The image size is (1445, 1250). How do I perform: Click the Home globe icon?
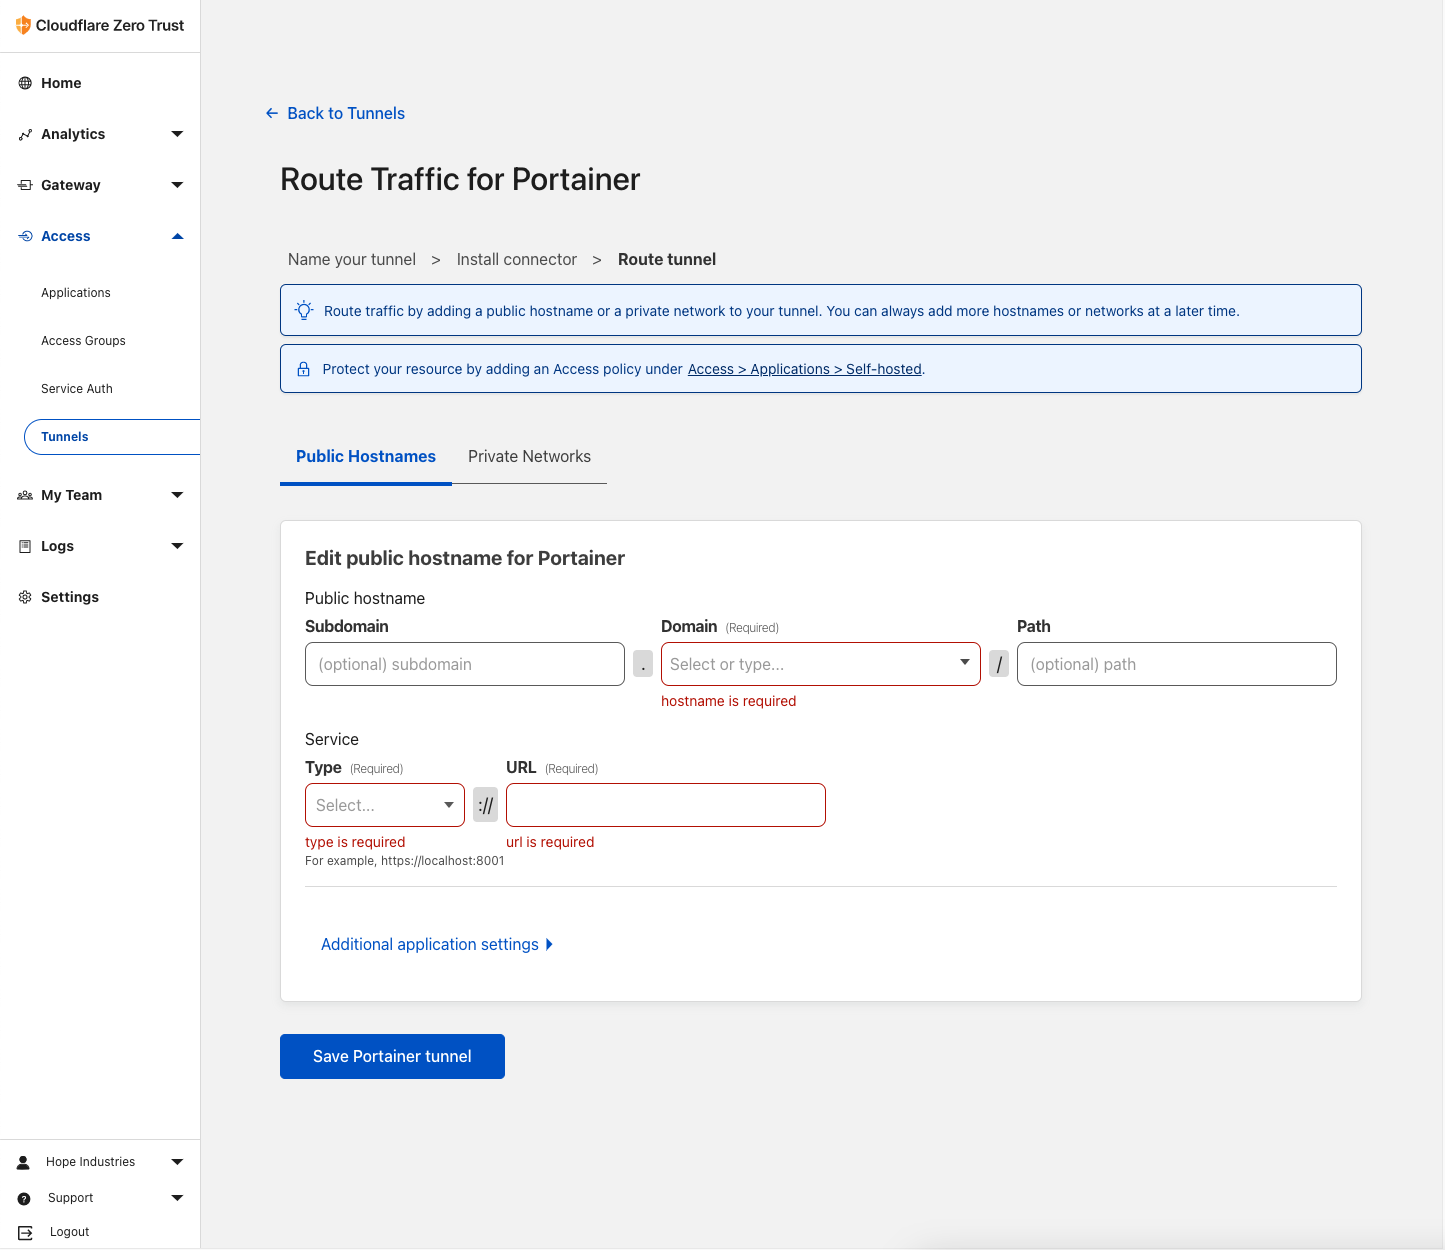25,83
